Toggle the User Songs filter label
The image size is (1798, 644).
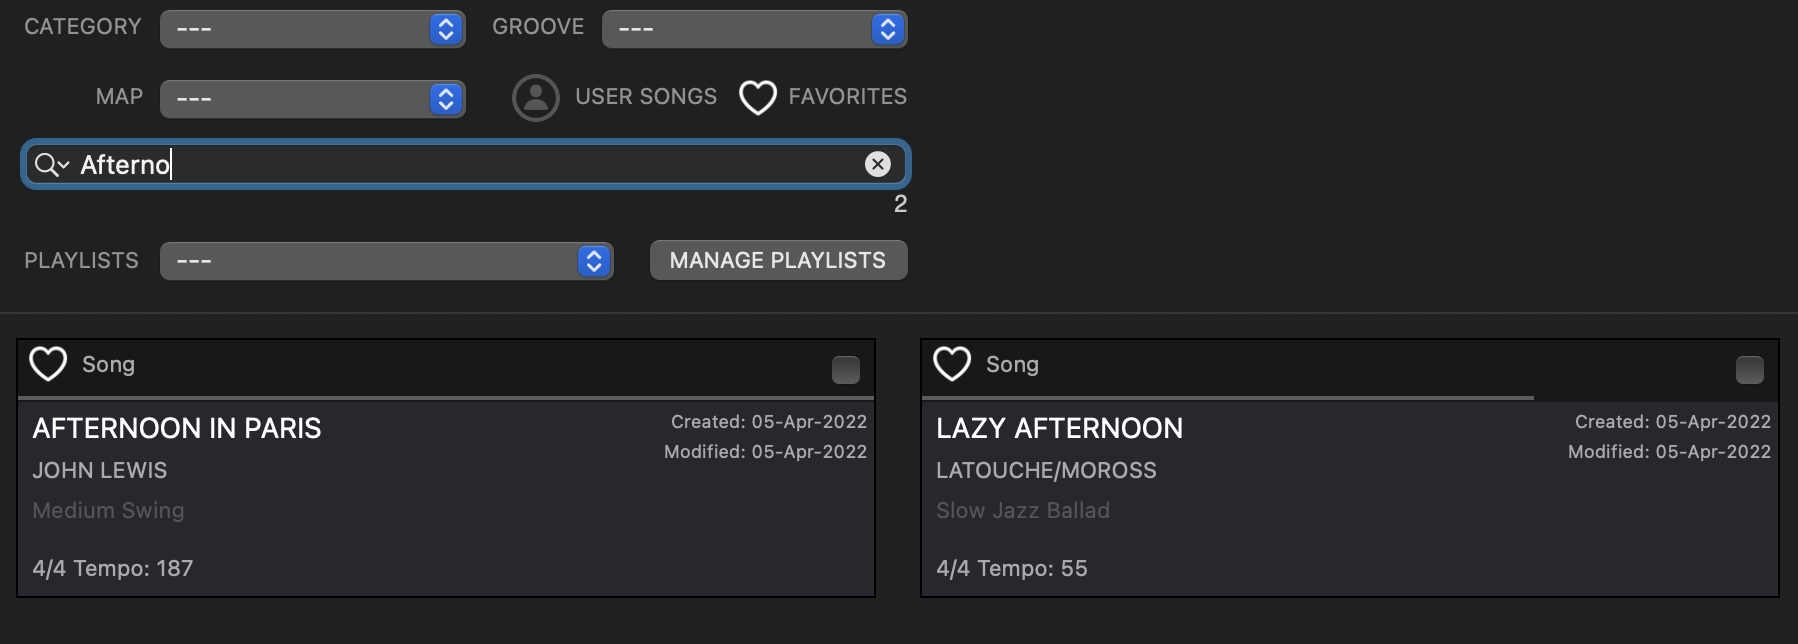point(645,97)
